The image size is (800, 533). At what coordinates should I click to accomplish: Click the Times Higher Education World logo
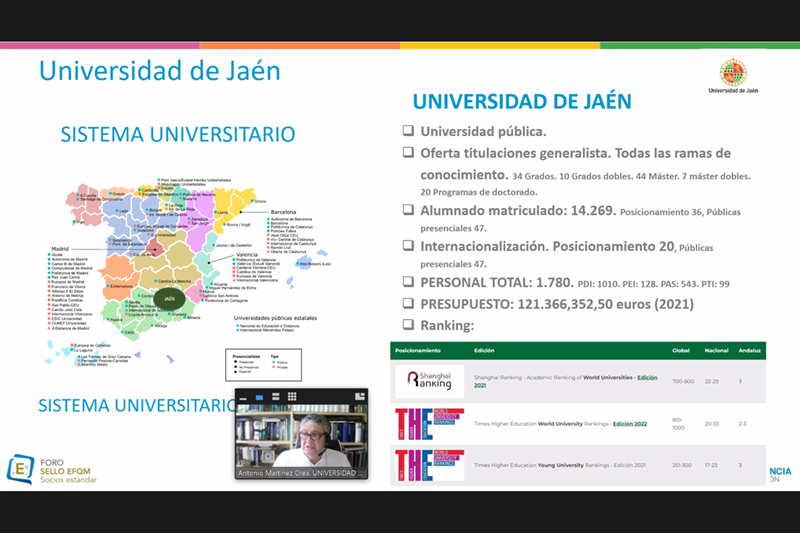pyautogui.click(x=429, y=424)
